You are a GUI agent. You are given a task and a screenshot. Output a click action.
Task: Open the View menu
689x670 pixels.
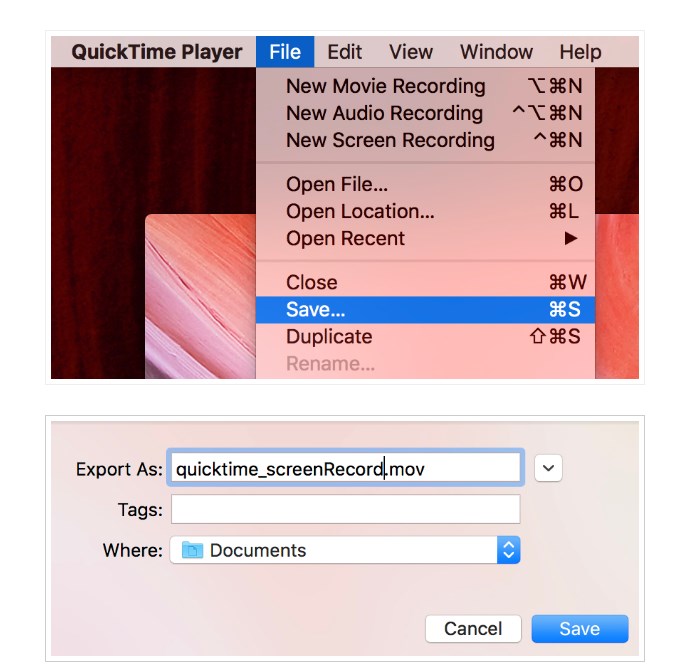(411, 52)
